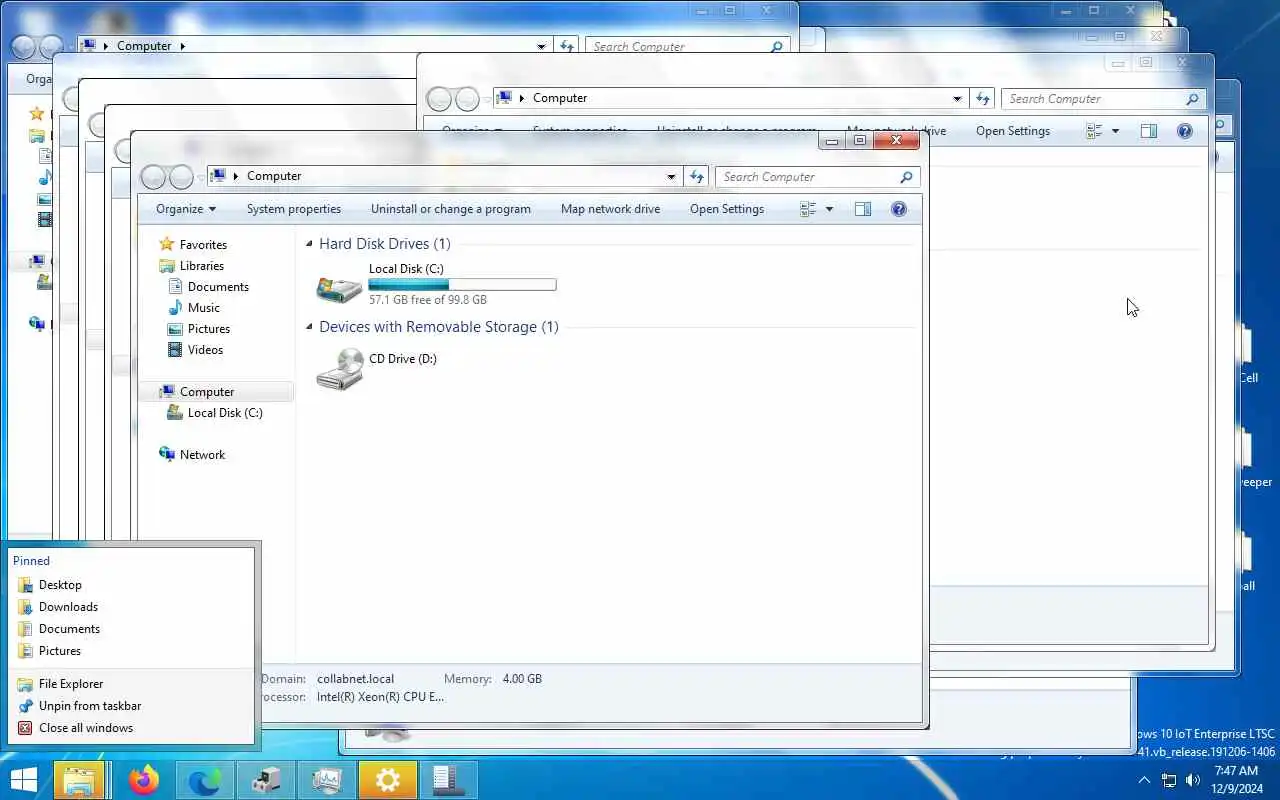Viewport: 1280px width, 800px height.
Task: Collapse Devices with Removable Storage (1) group
Action: 310,327
